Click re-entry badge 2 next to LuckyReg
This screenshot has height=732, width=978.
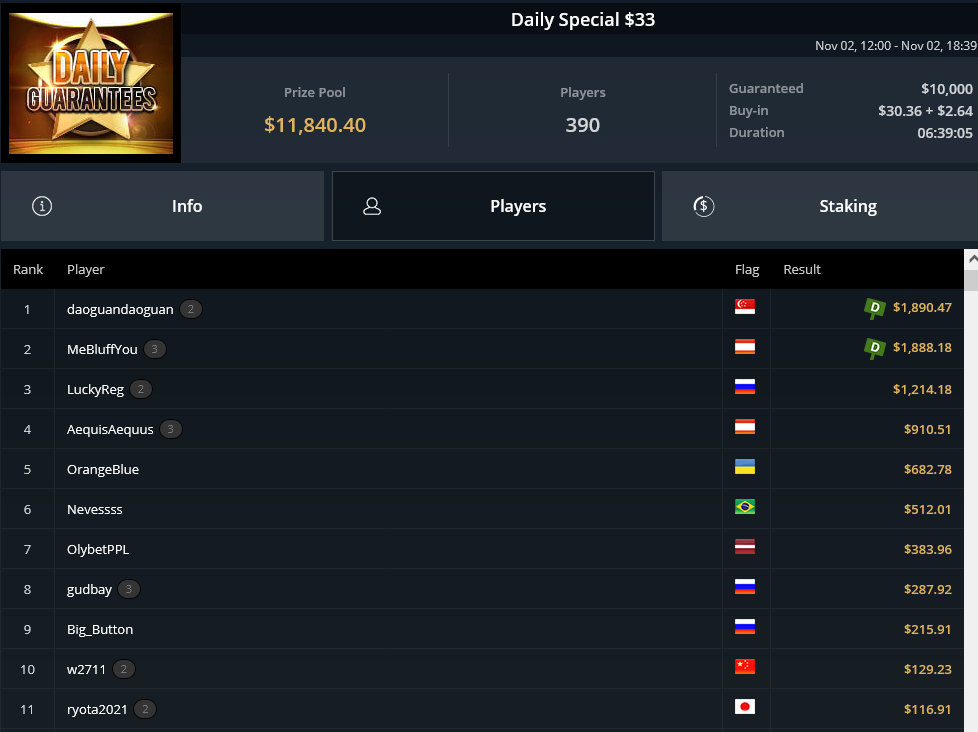141,389
